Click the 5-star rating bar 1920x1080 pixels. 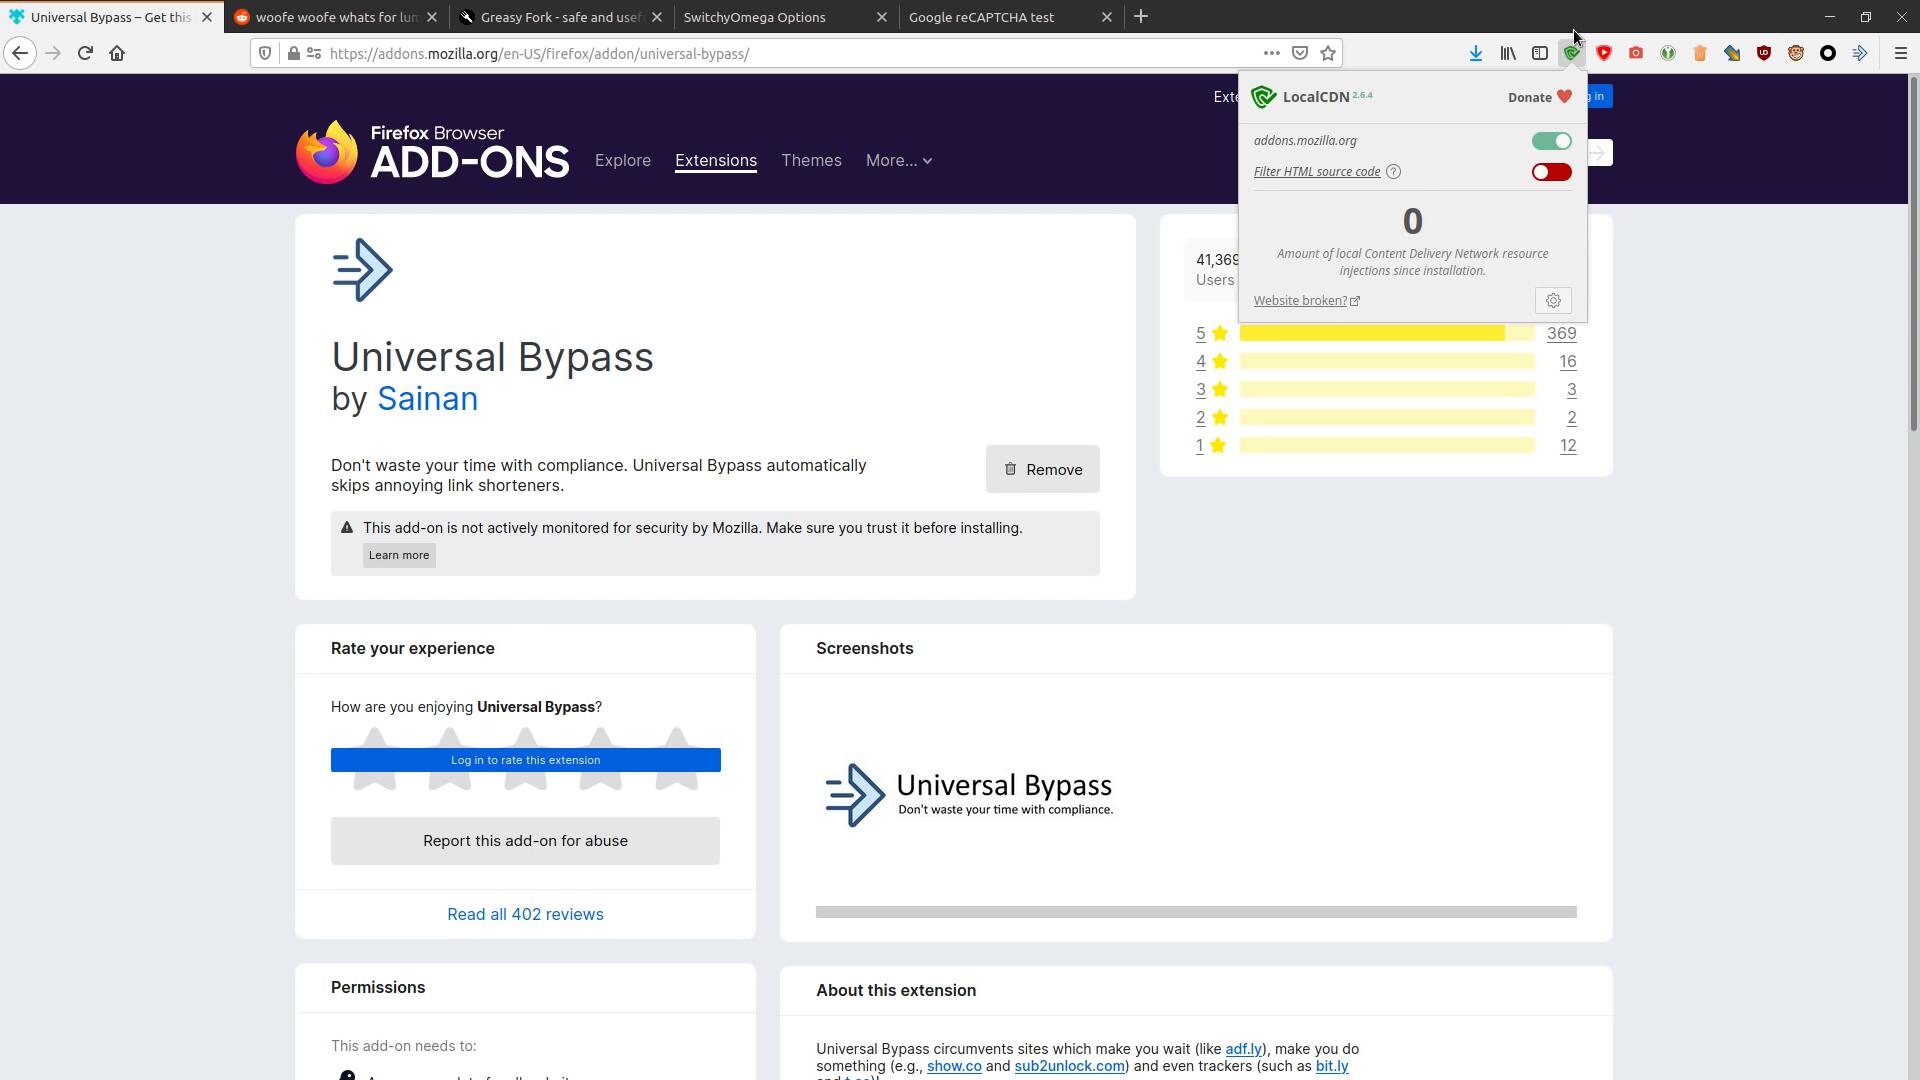[1386, 334]
